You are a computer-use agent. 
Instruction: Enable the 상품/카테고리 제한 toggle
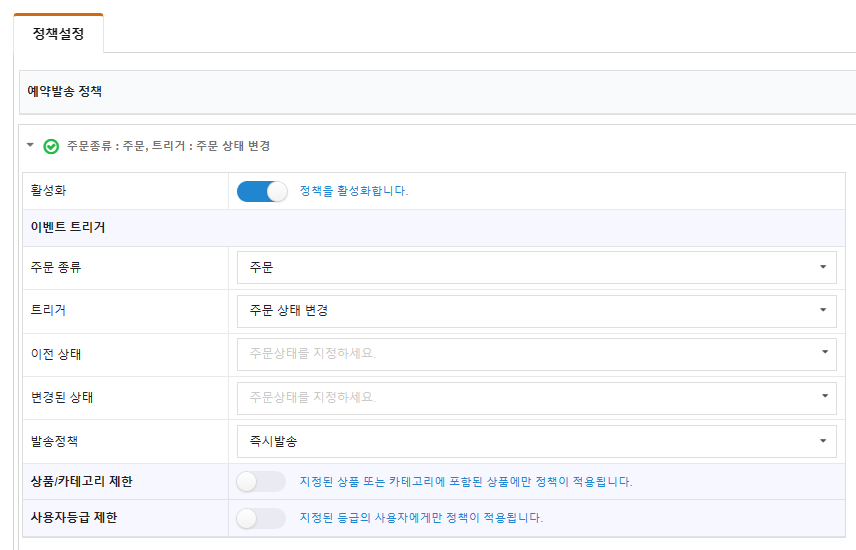[x=261, y=482]
